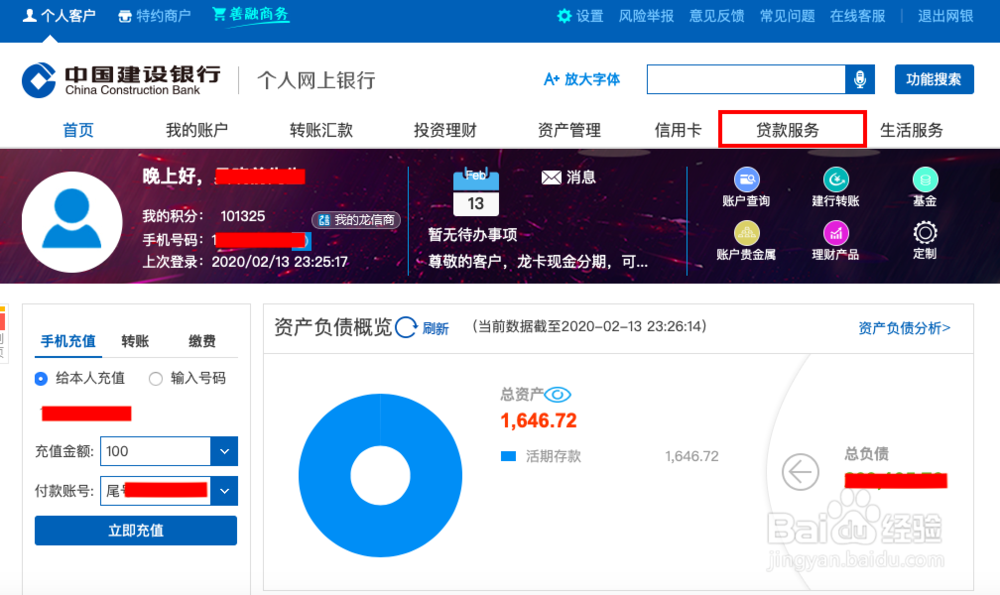Open 建行转账 transfer shortcut icon
Screen dimensions: 1000x595
click(835, 180)
